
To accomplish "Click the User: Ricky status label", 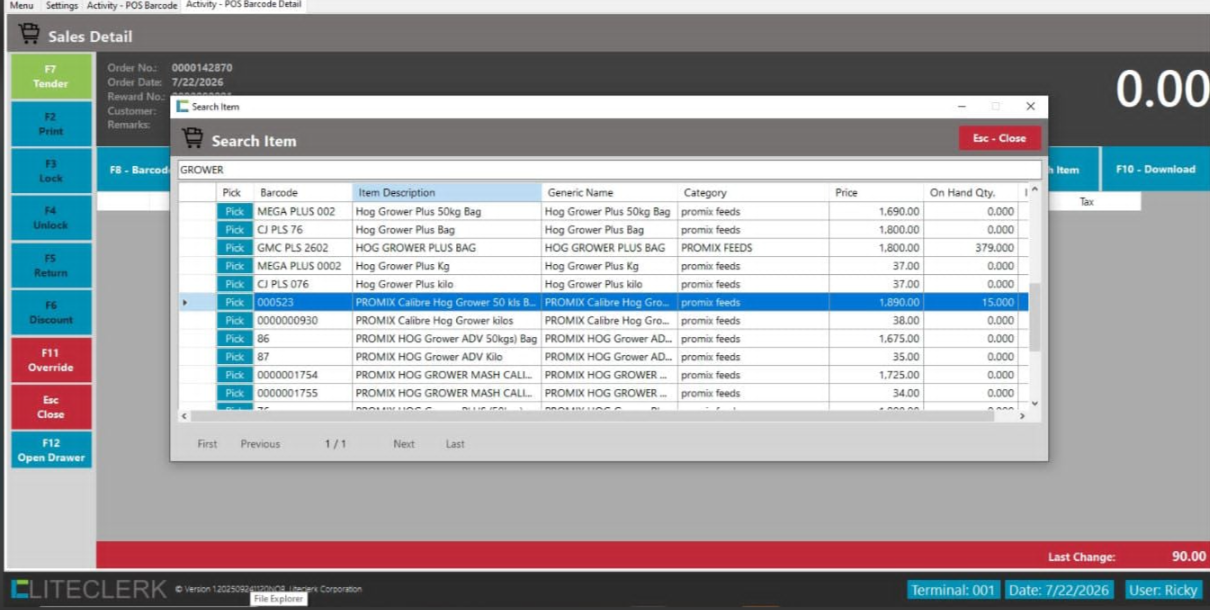I will [x=1163, y=590].
